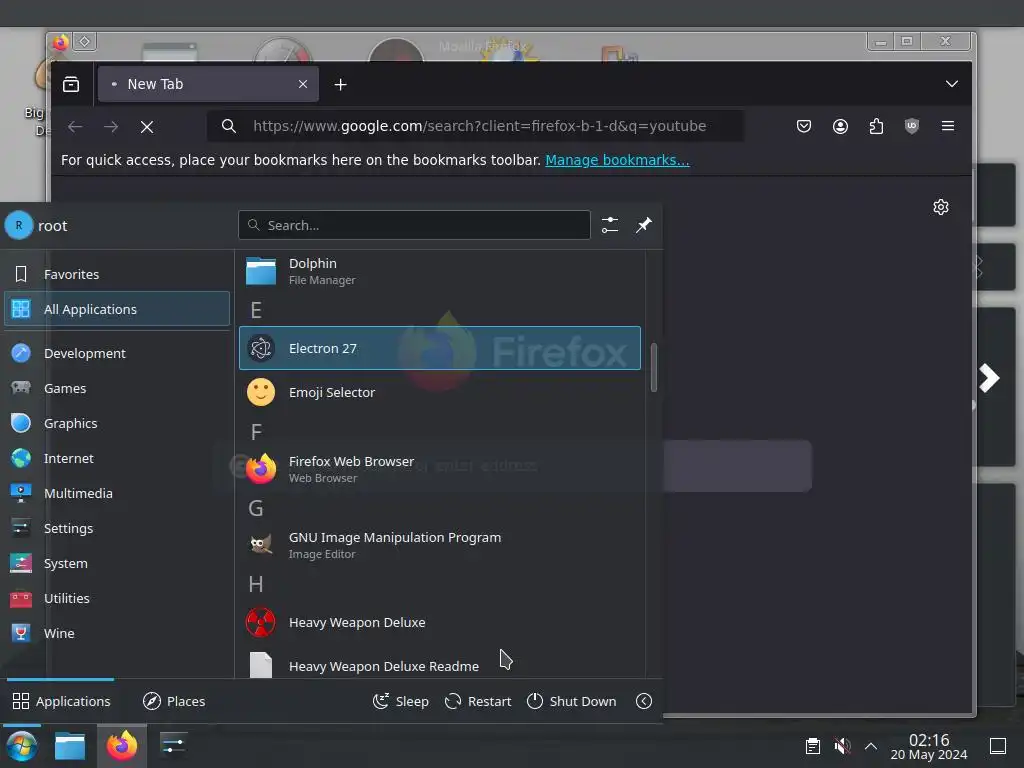Screen dimensions: 1024x768
Task: Activate Firefox taskbar icon
Action: [x=122, y=746]
